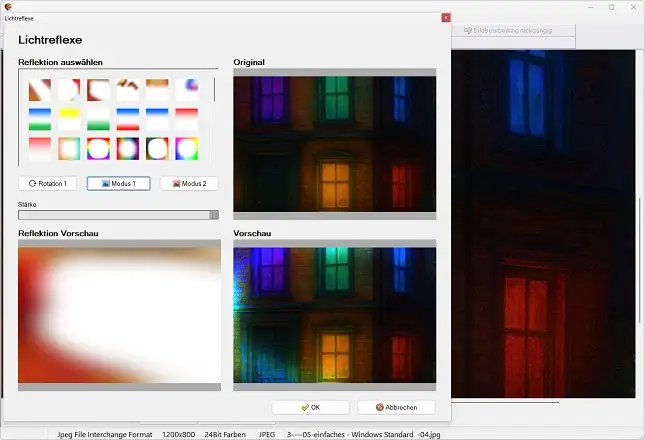645x440 pixels.
Task: Choose the yellow-topped reflection swatch
Action: pyautogui.click(x=69, y=119)
